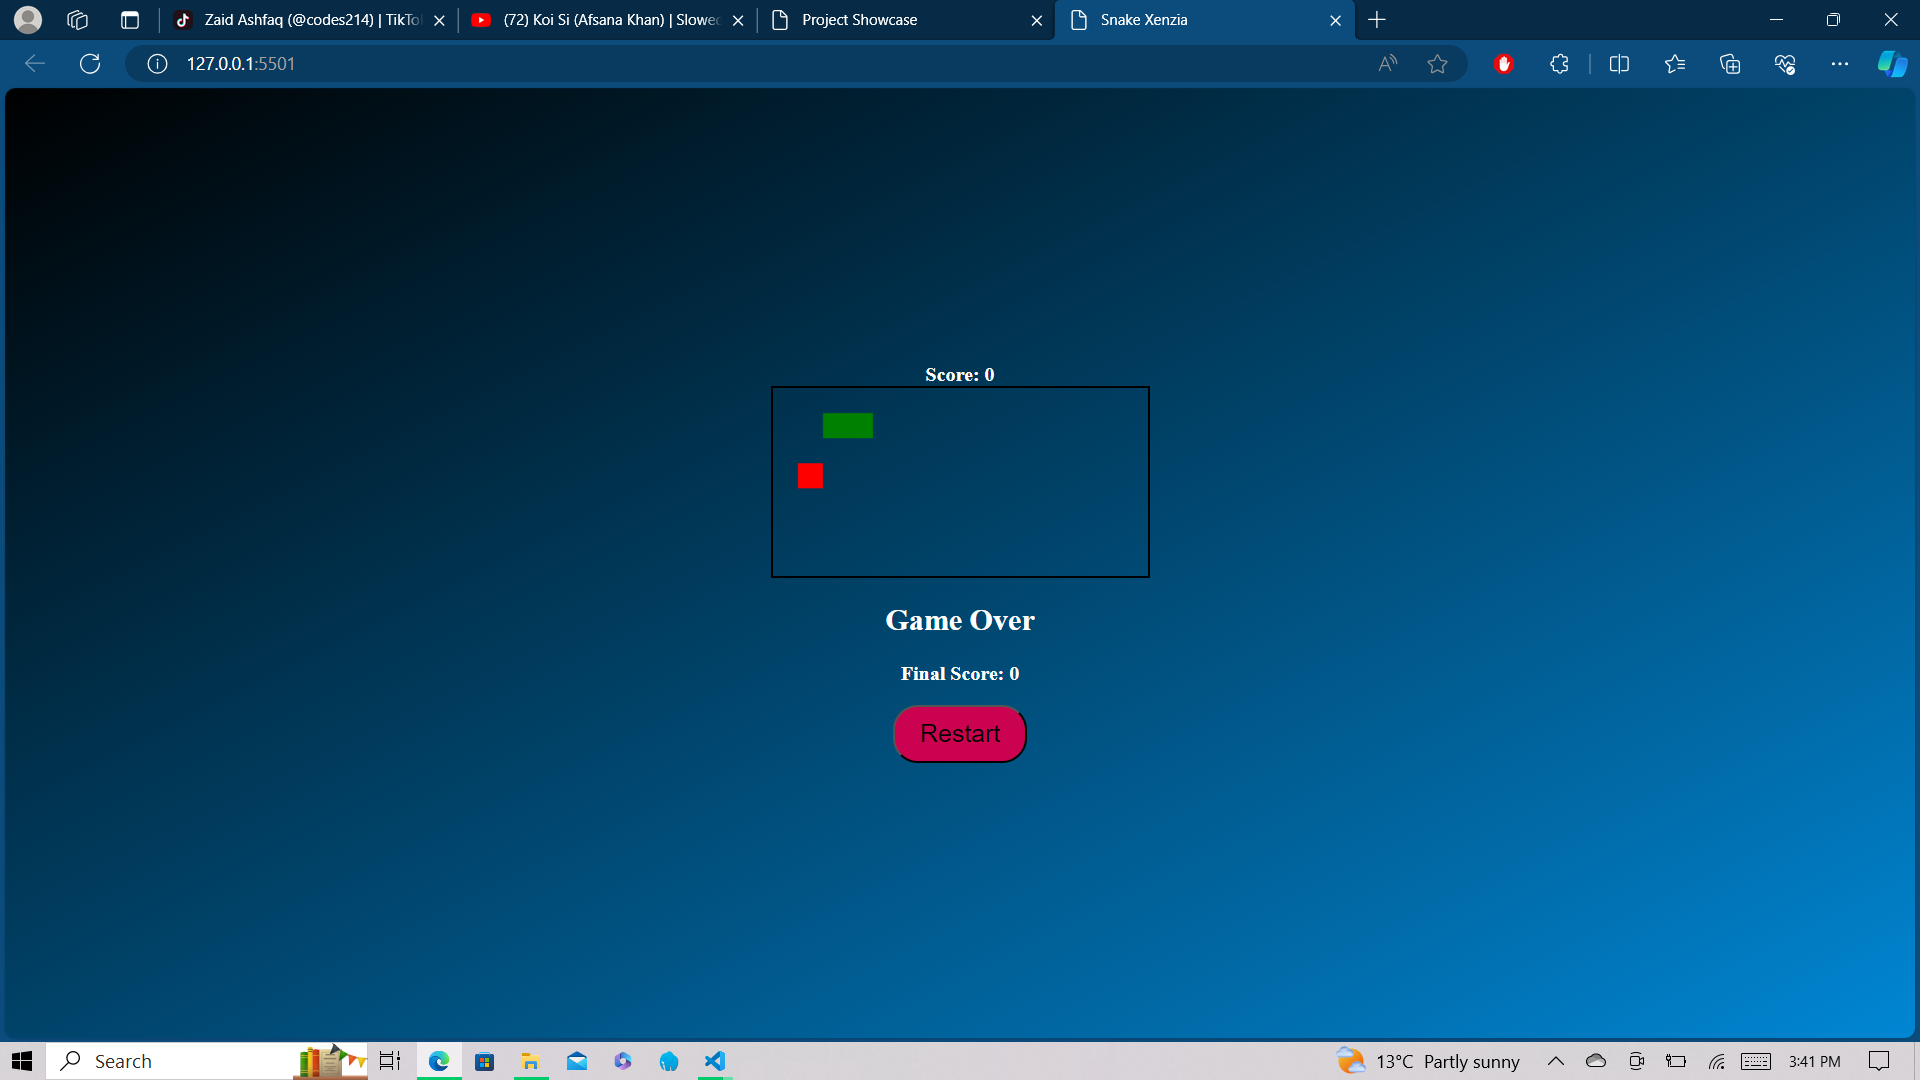This screenshot has width=1920, height=1080.
Task: Open Settings and more menu
Action: pos(1840,64)
